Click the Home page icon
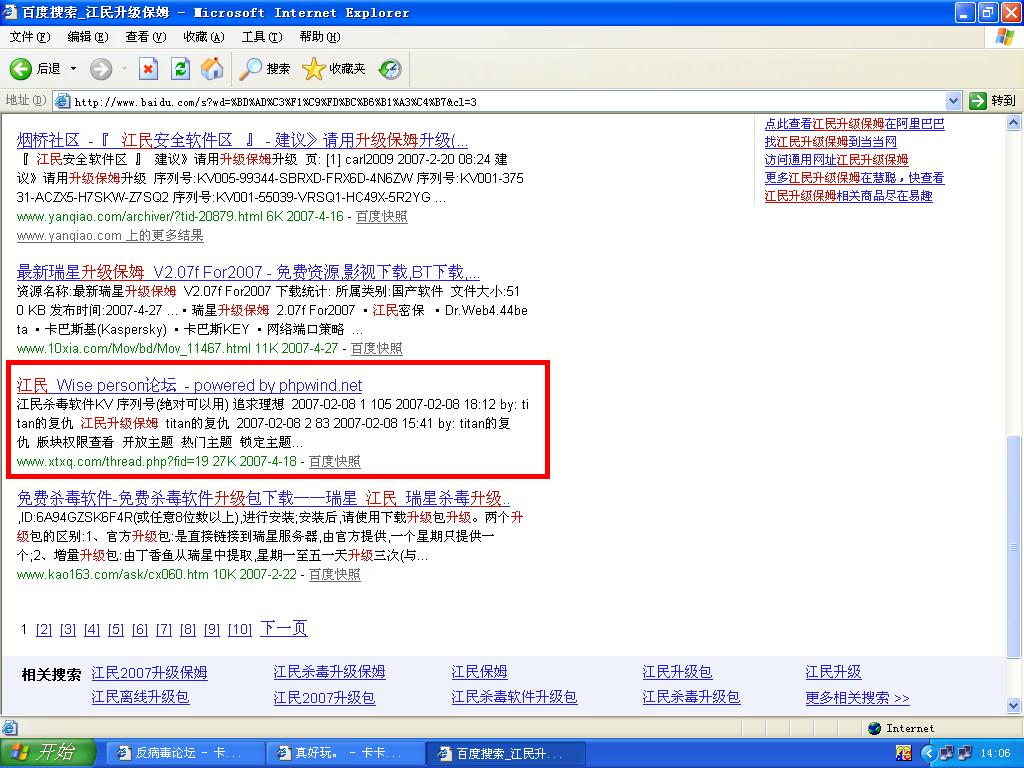Screen dimensions: 1024x768 (x=212, y=69)
